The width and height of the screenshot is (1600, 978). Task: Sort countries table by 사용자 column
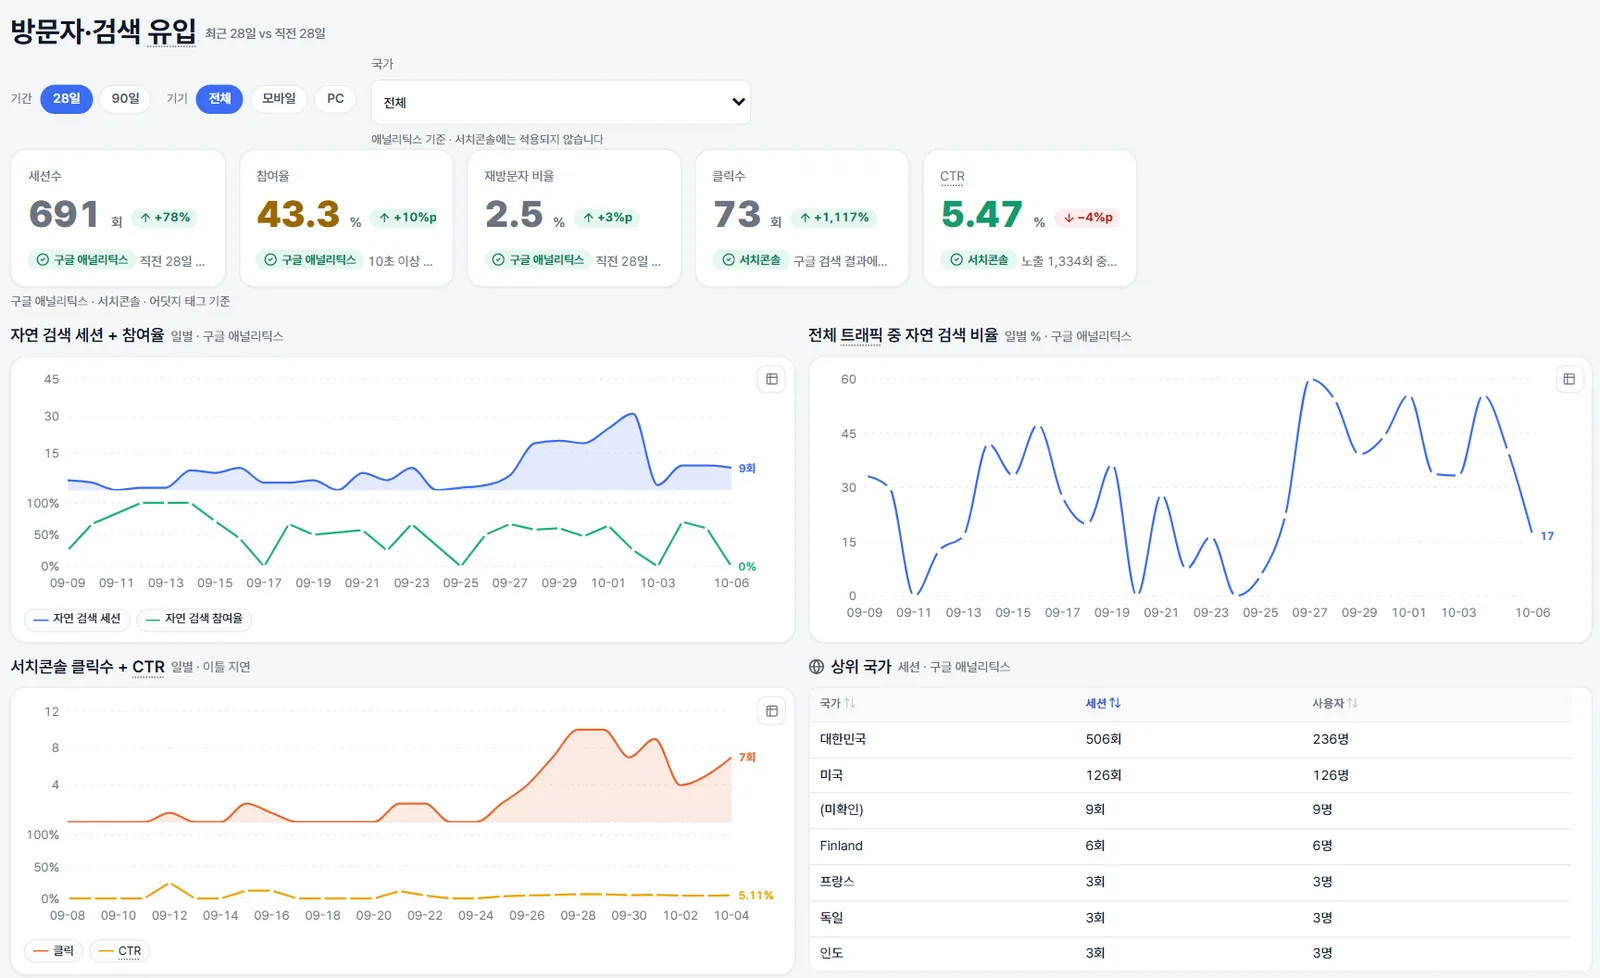click(x=1335, y=703)
